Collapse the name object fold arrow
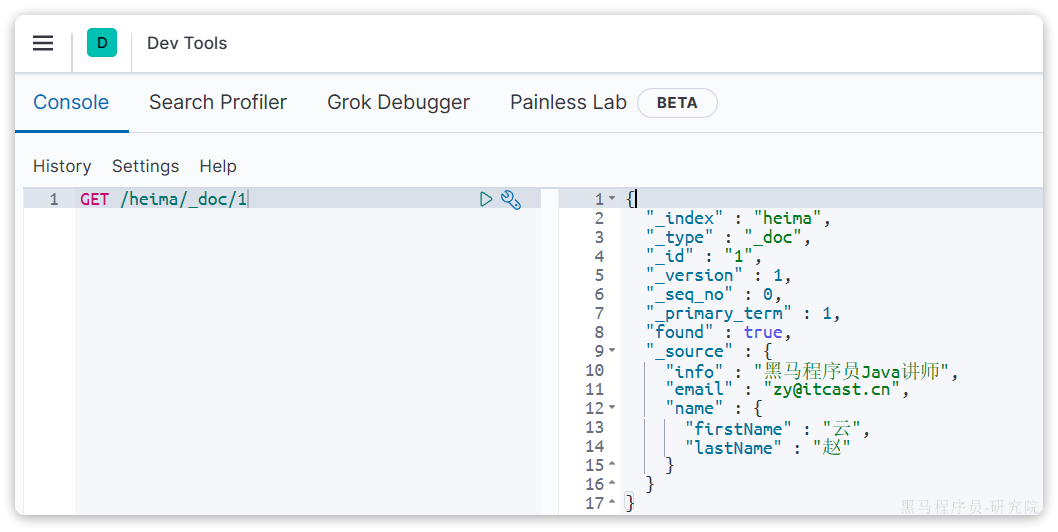Image resolution: width=1058 pixels, height=532 pixels. [x=612, y=408]
